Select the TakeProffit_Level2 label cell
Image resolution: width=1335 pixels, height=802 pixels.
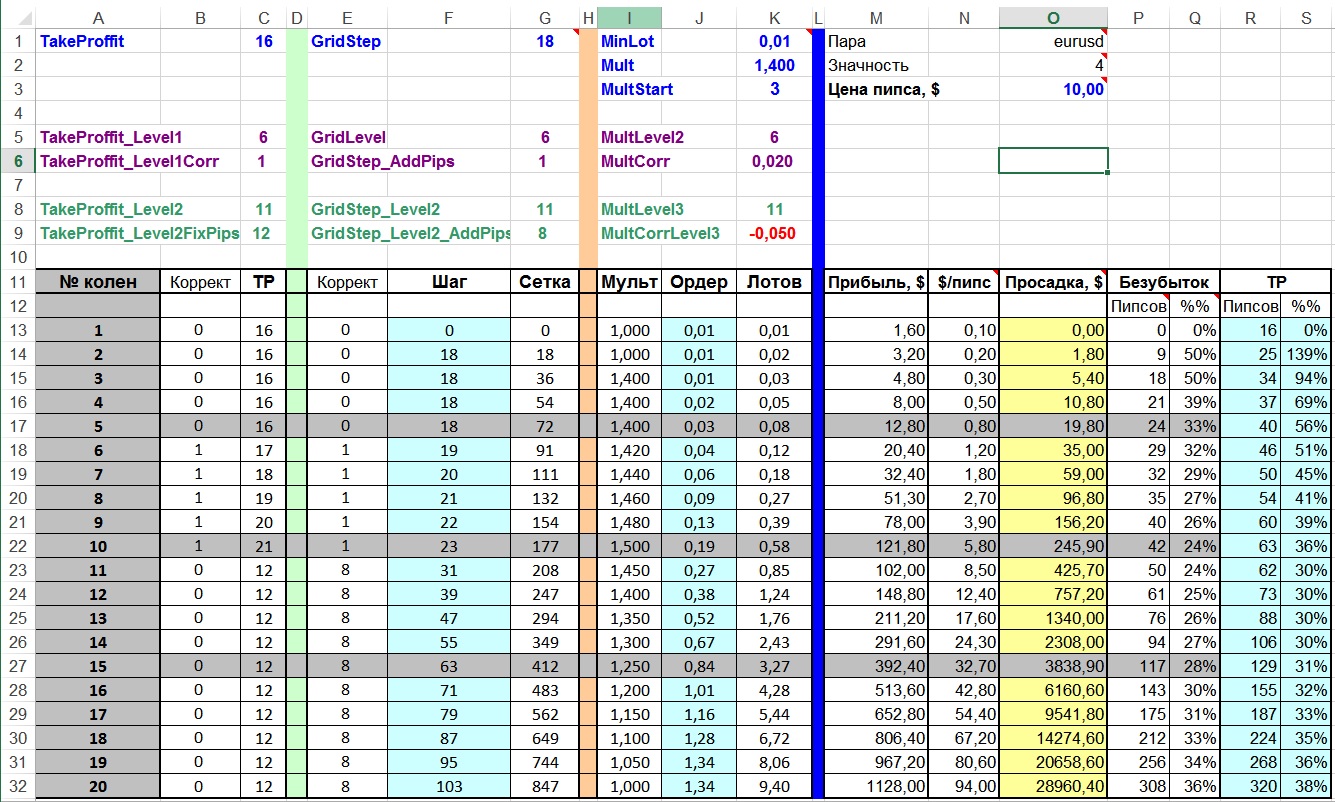[x=111, y=209]
